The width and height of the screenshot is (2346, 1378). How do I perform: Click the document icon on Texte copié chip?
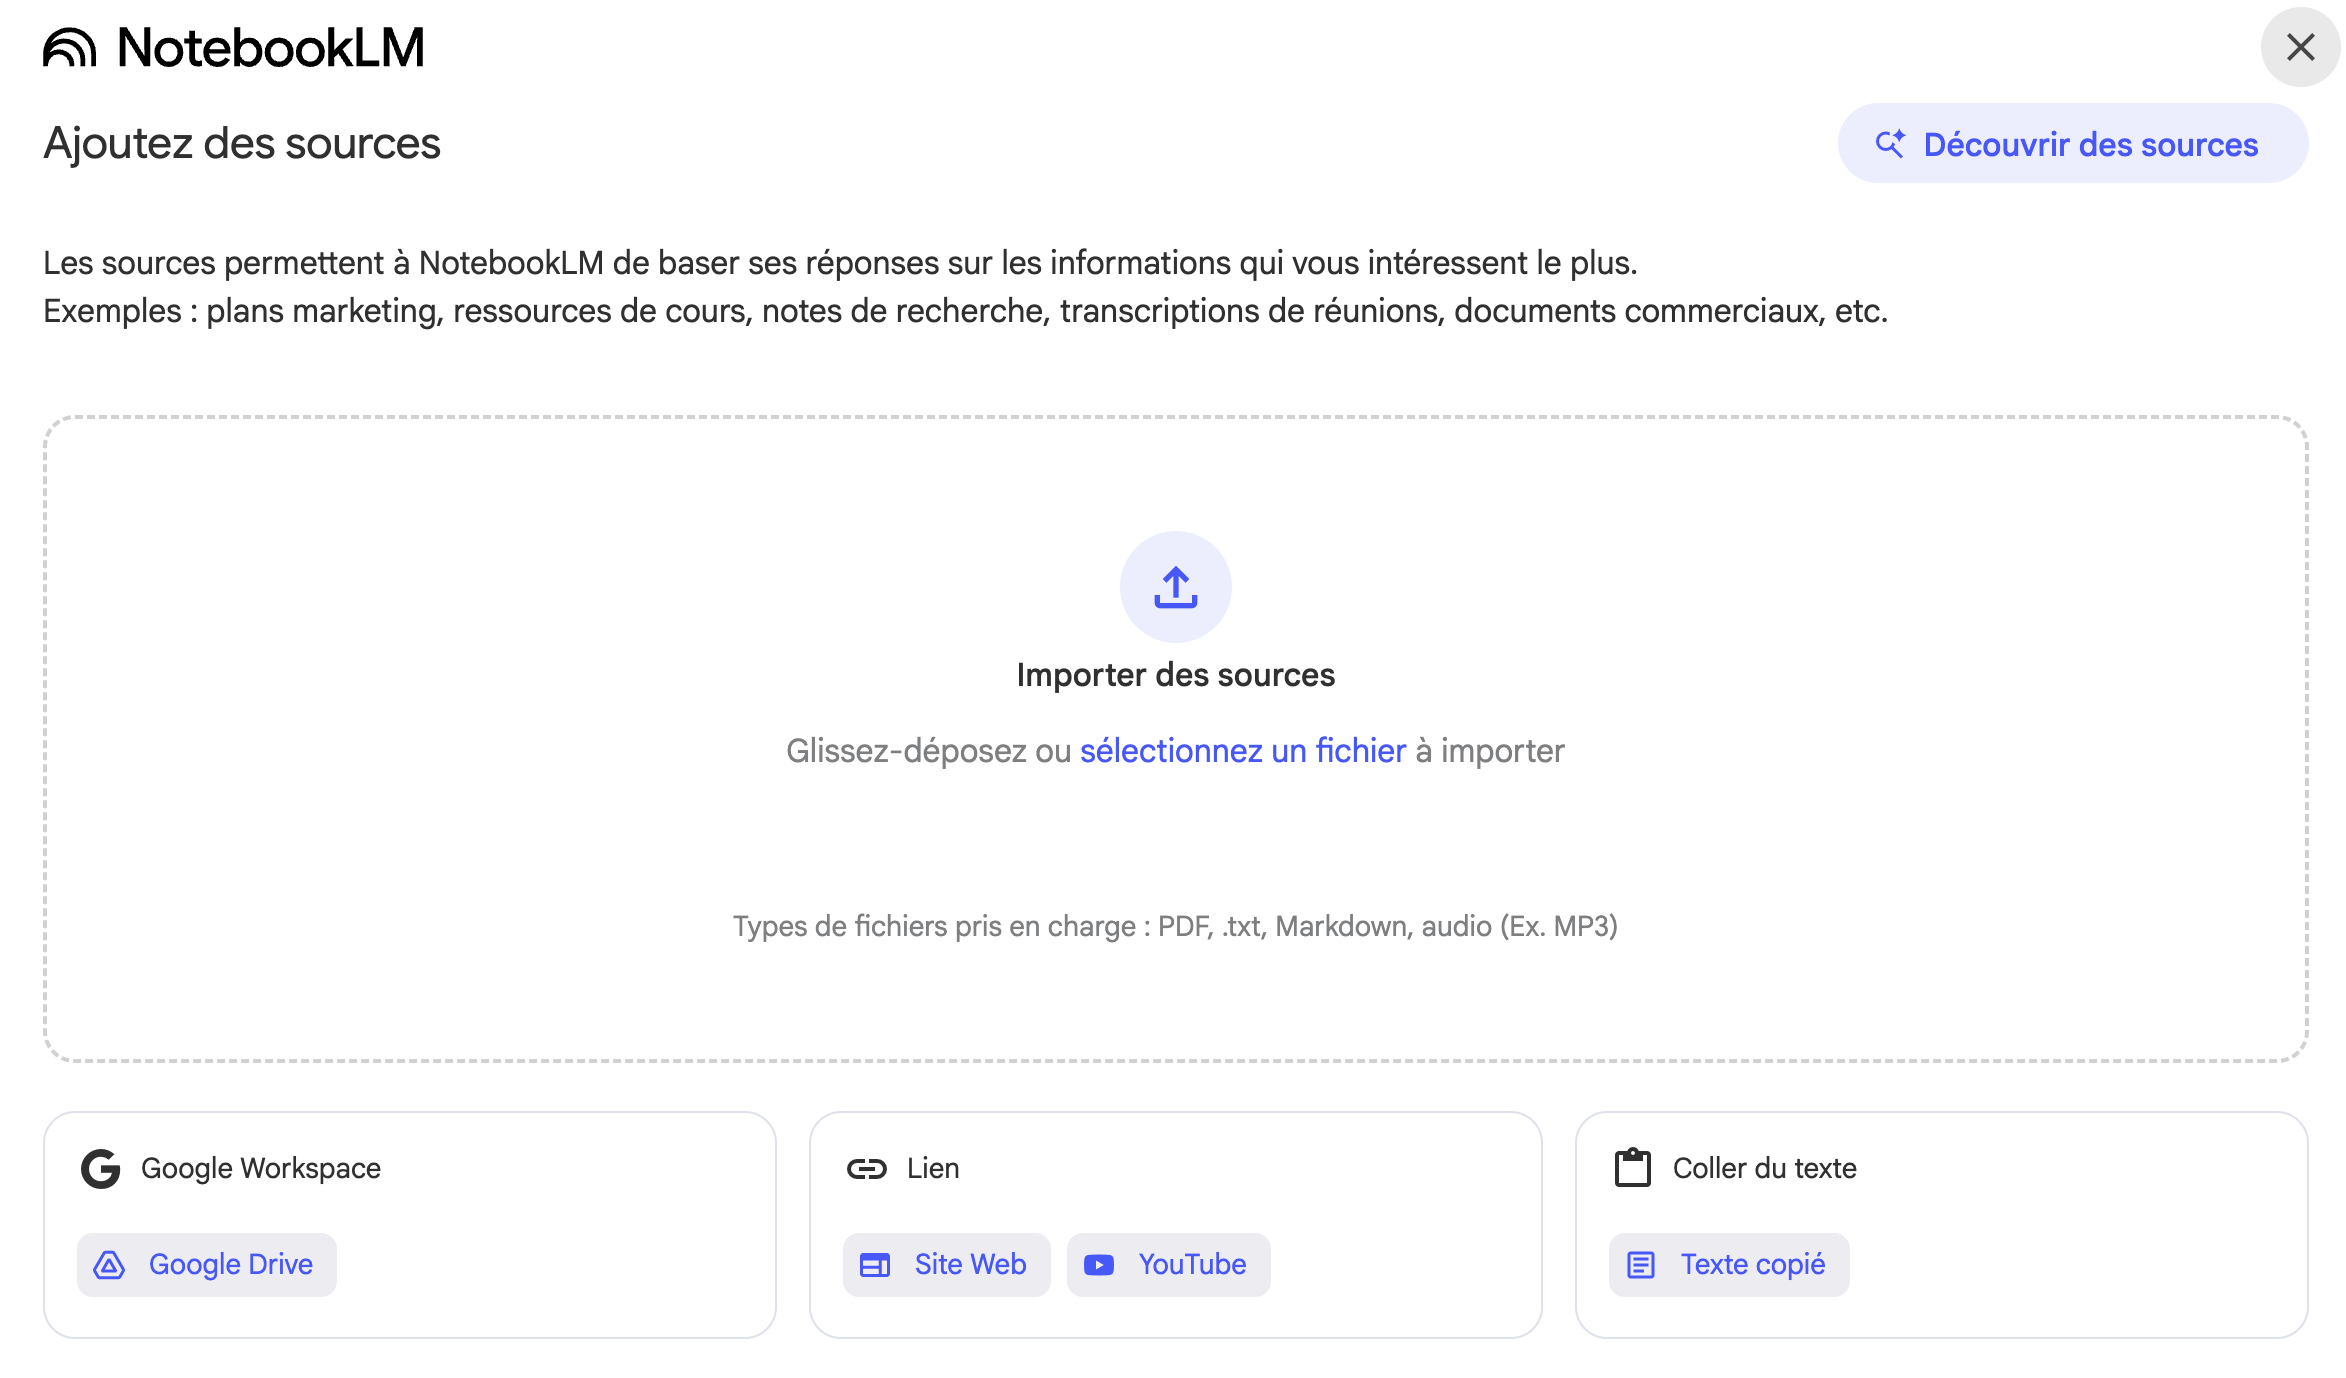[1641, 1264]
